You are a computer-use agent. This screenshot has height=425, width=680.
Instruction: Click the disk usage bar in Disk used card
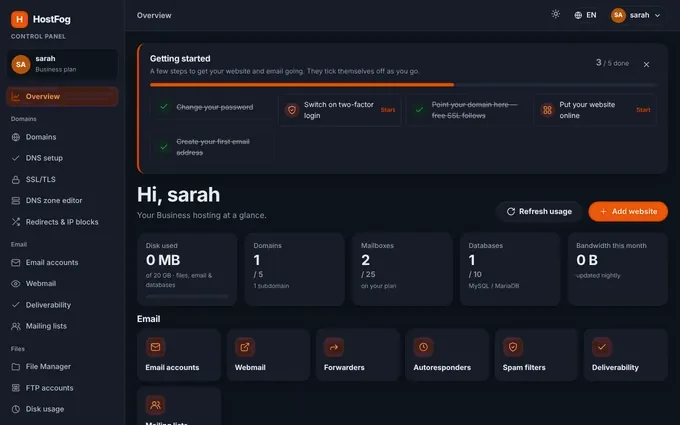187,296
